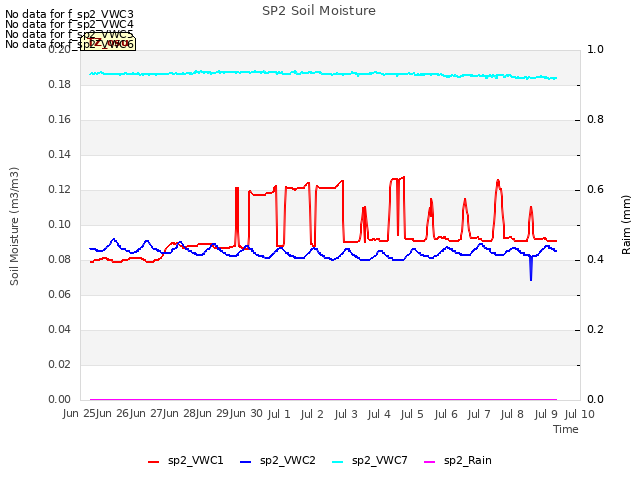The width and height of the screenshot is (640, 480).
Task: Click the Jul 6 date tick label
Action: (x=446, y=414)
